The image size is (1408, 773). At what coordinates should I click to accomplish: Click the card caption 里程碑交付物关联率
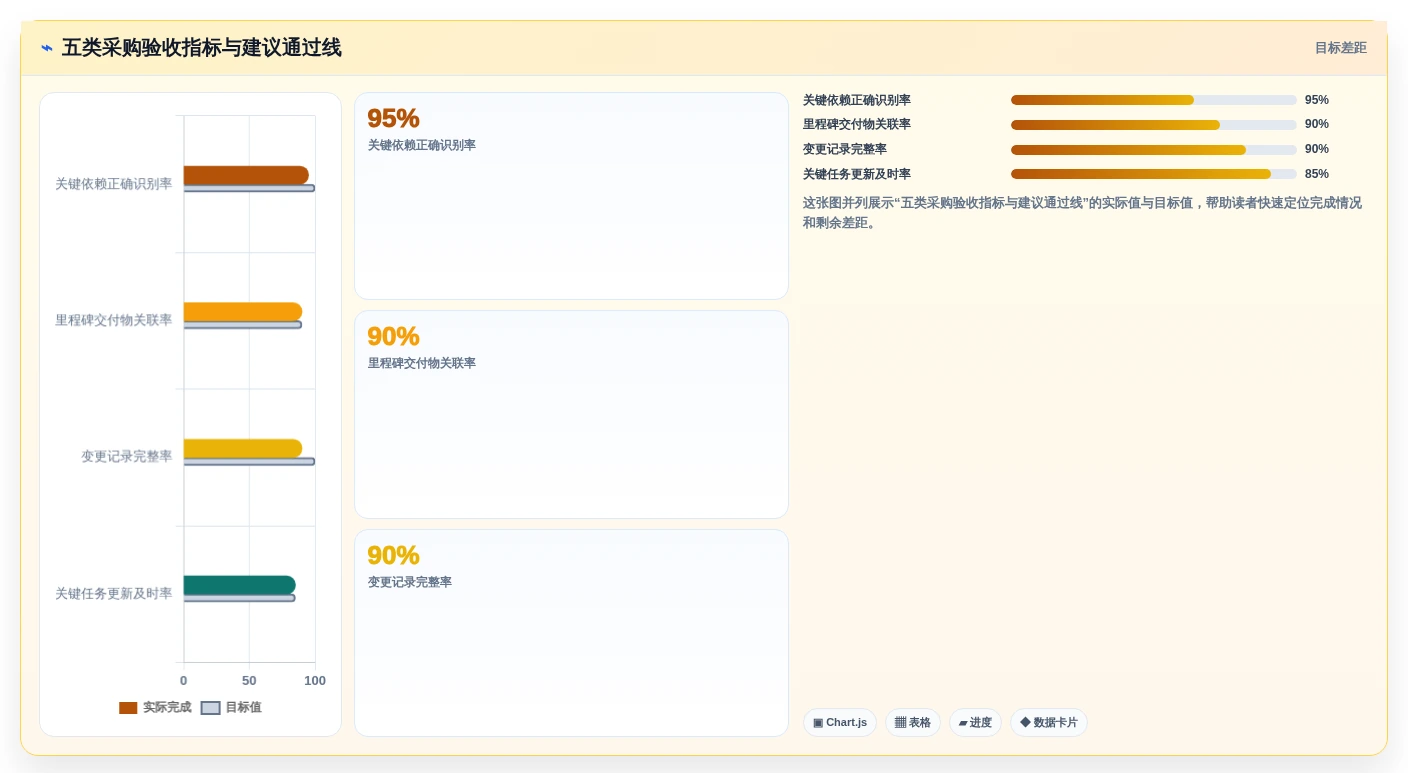(422, 363)
